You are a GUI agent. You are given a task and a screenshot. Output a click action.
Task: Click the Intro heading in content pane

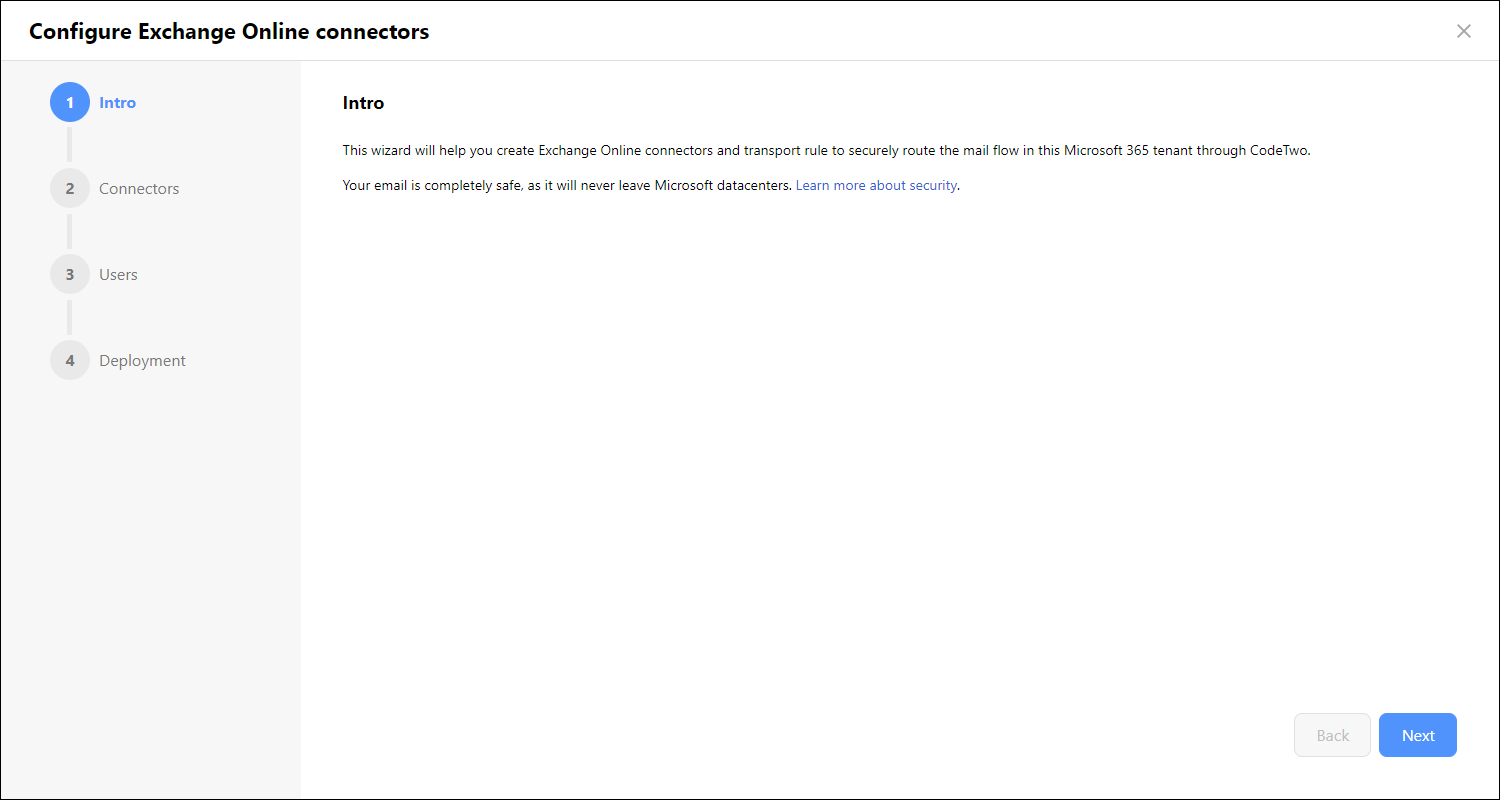tap(363, 102)
